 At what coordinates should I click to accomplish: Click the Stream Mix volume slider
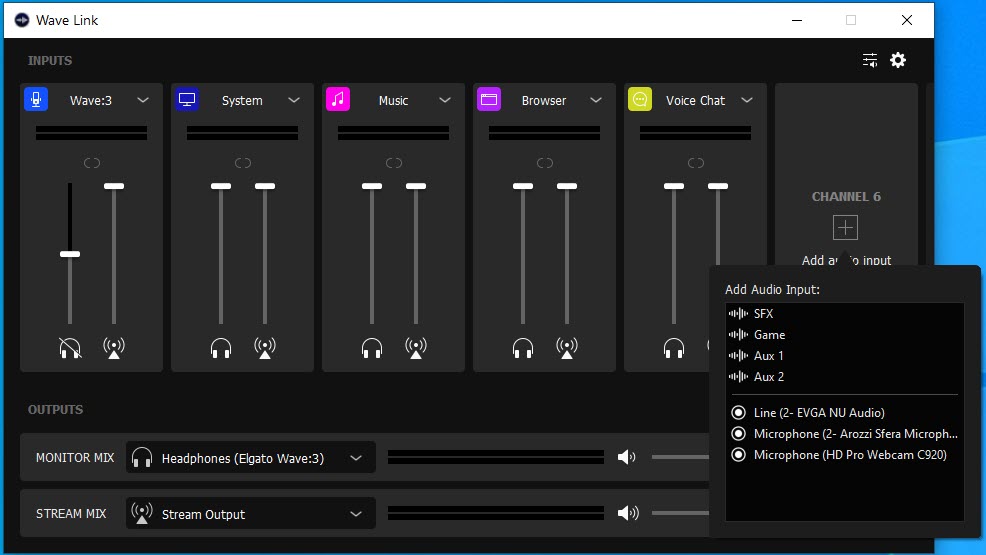coord(680,513)
